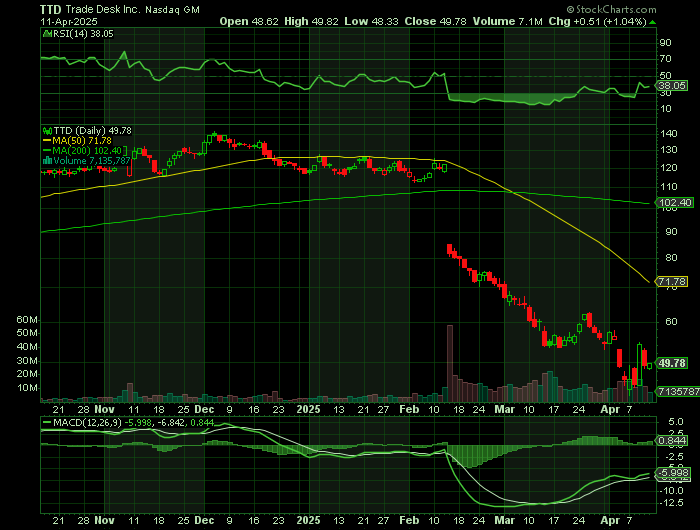The image size is (700, 530).
Task: Click the green up-triangle beside Chg percentage
Action: 652,22
